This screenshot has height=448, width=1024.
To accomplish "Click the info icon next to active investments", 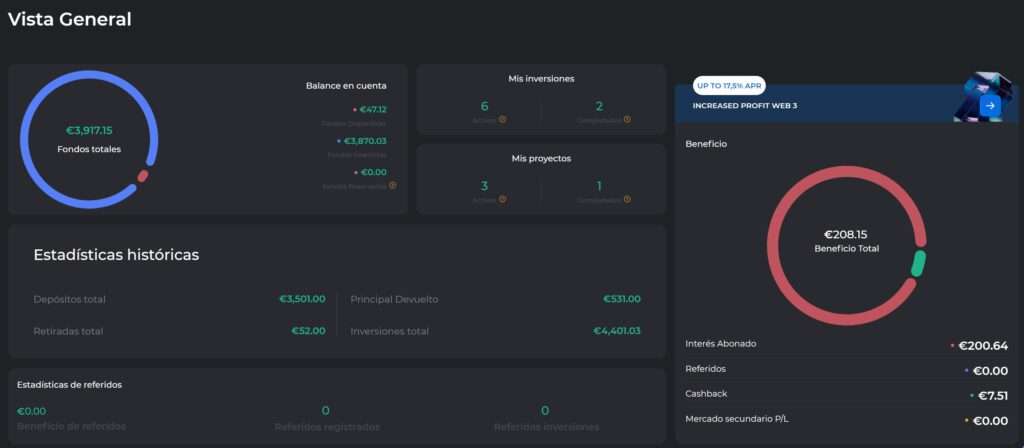I will (x=502, y=120).
